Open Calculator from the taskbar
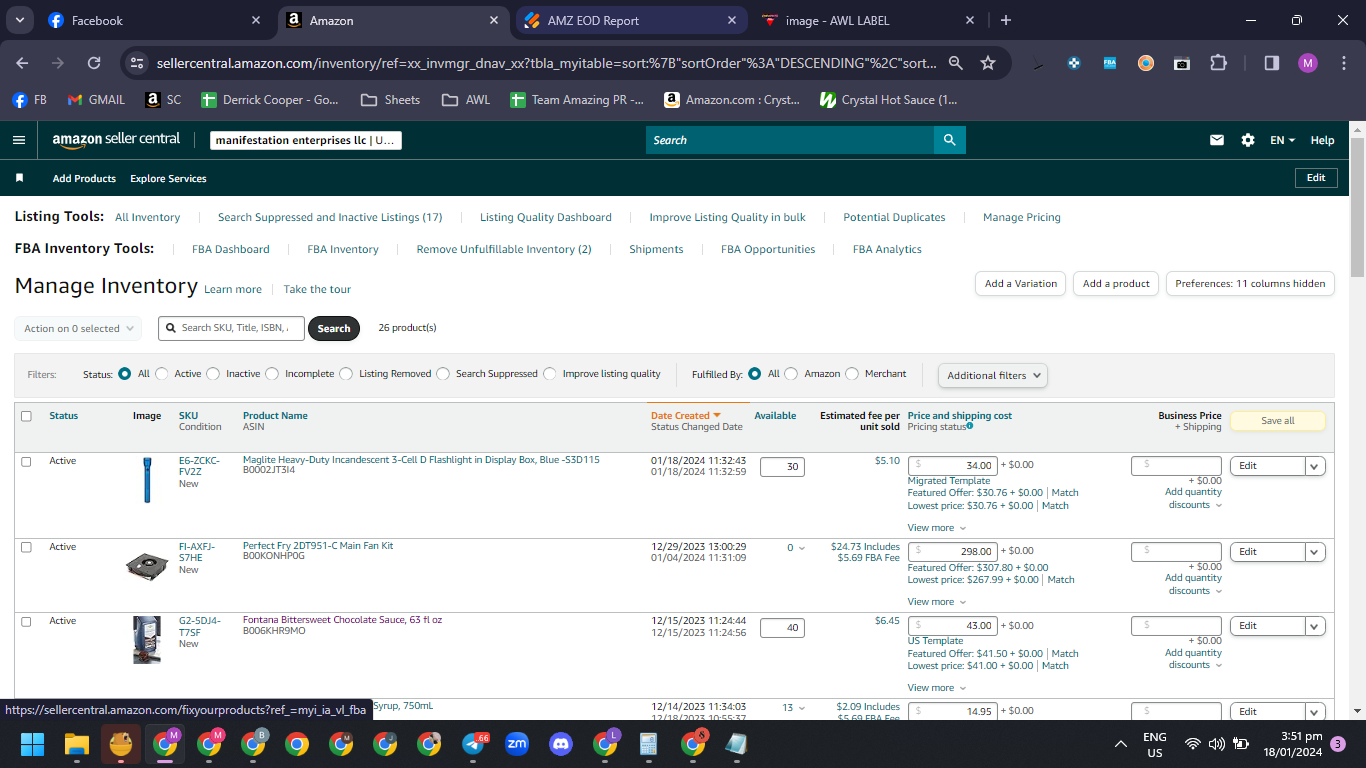Viewport: 1366px width, 768px height. coord(649,744)
